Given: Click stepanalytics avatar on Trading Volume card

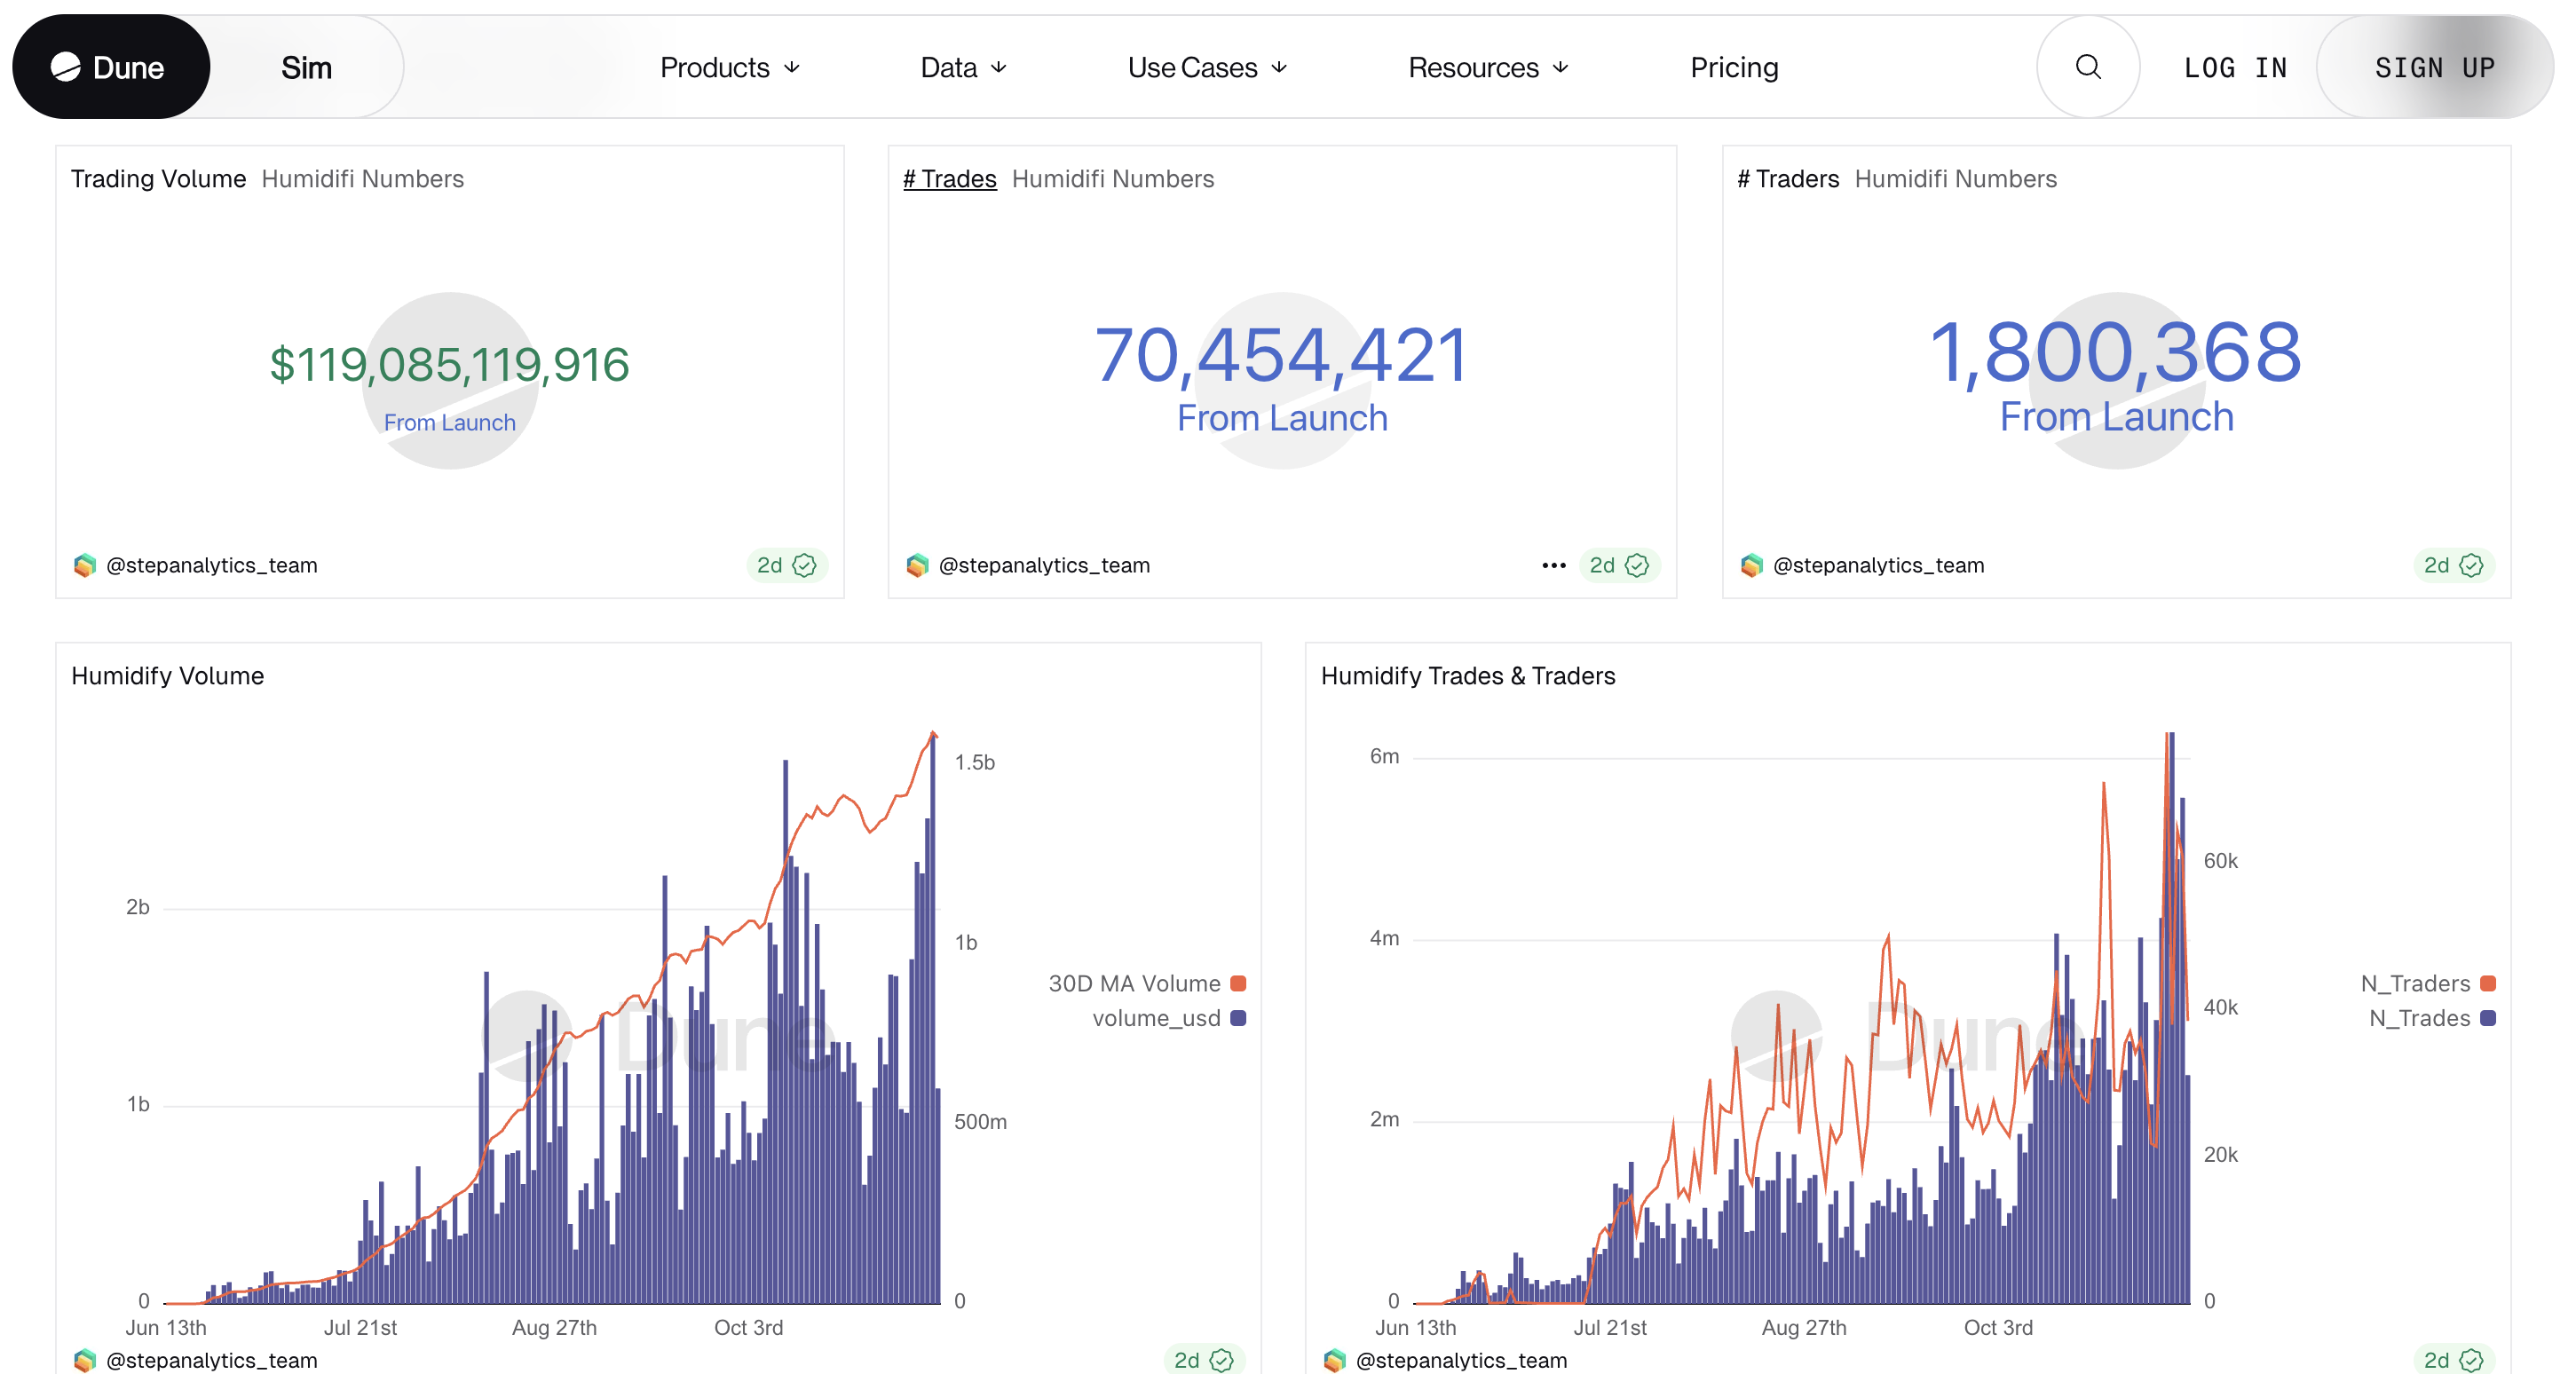Looking at the screenshot, I should [x=85, y=565].
